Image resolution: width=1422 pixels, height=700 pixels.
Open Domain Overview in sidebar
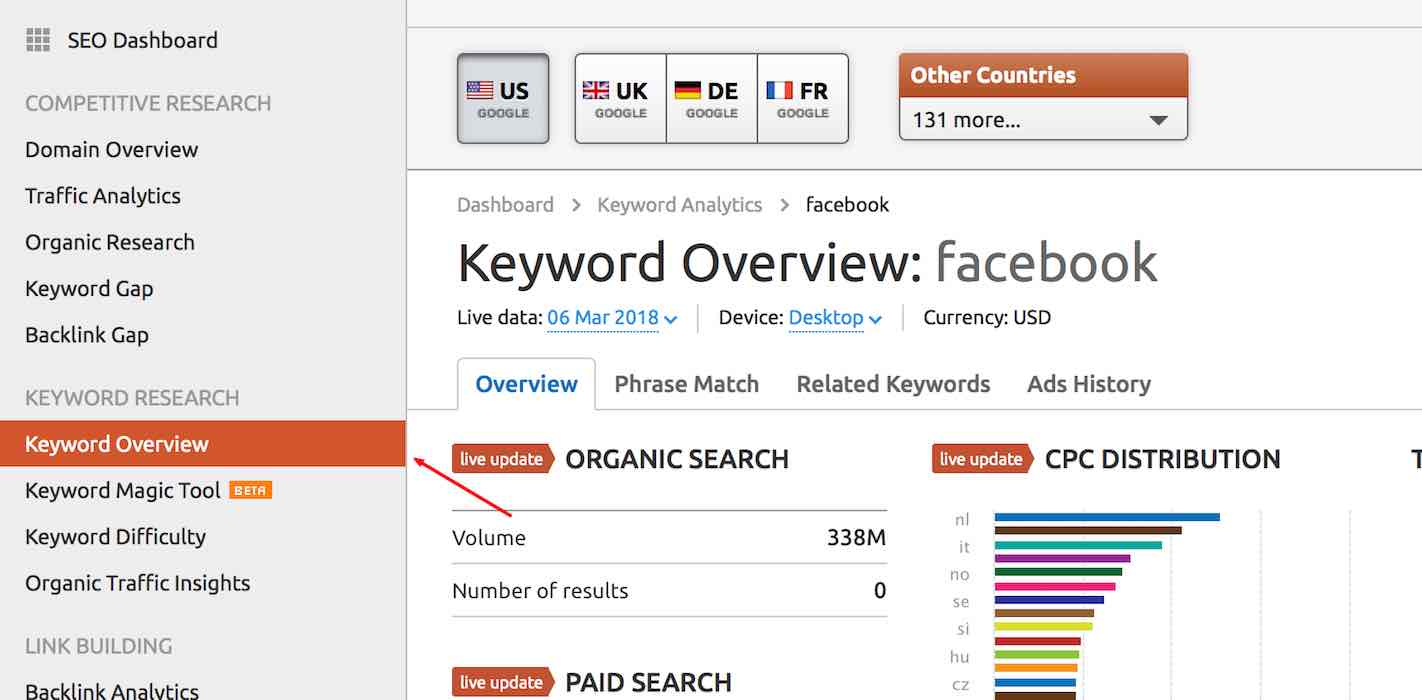[112, 150]
